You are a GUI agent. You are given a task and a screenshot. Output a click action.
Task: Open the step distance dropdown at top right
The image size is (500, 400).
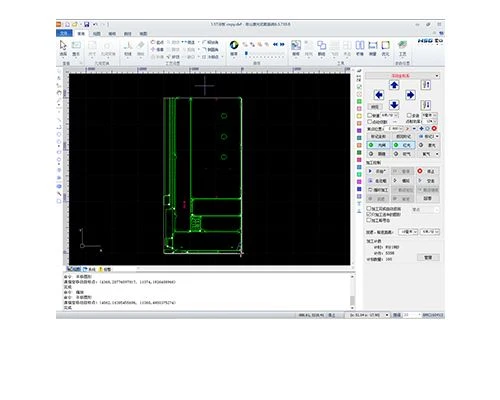coord(430,115)
